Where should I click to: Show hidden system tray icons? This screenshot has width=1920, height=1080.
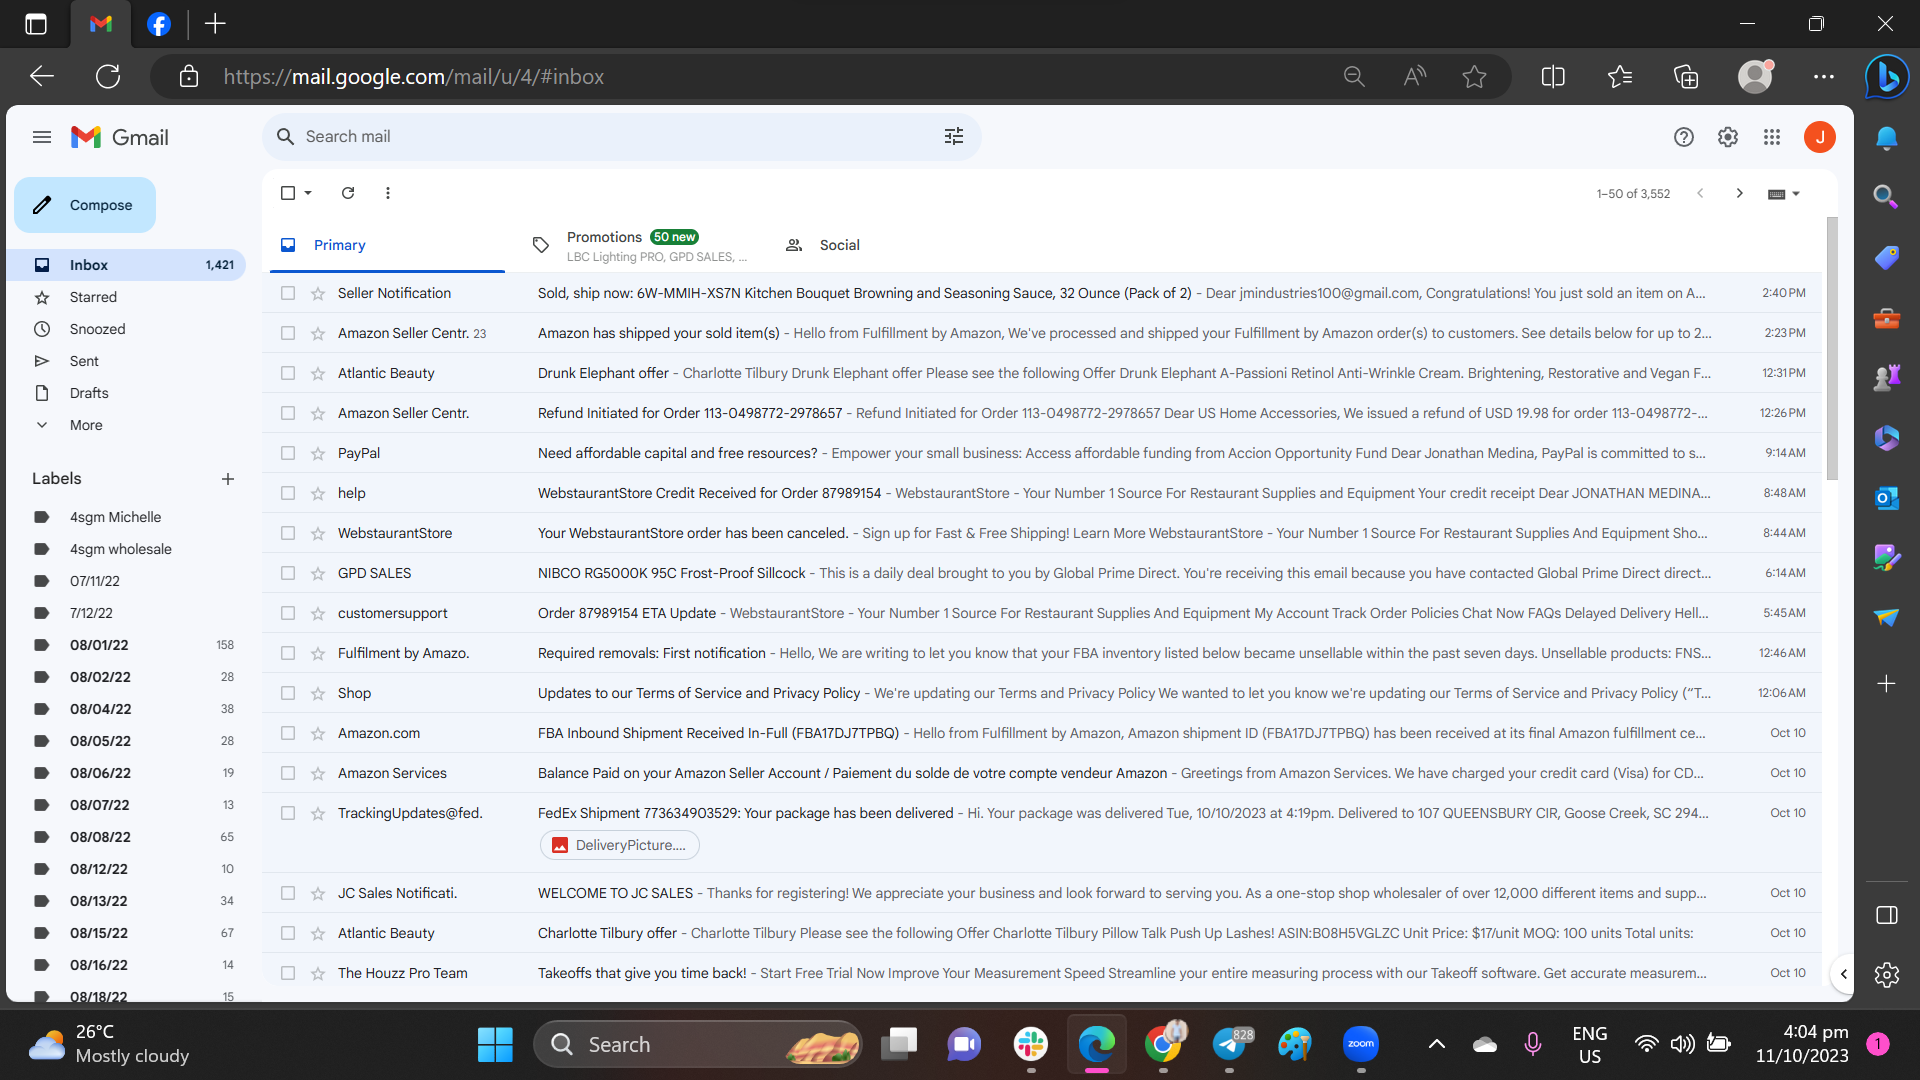pos(1437,1045)
